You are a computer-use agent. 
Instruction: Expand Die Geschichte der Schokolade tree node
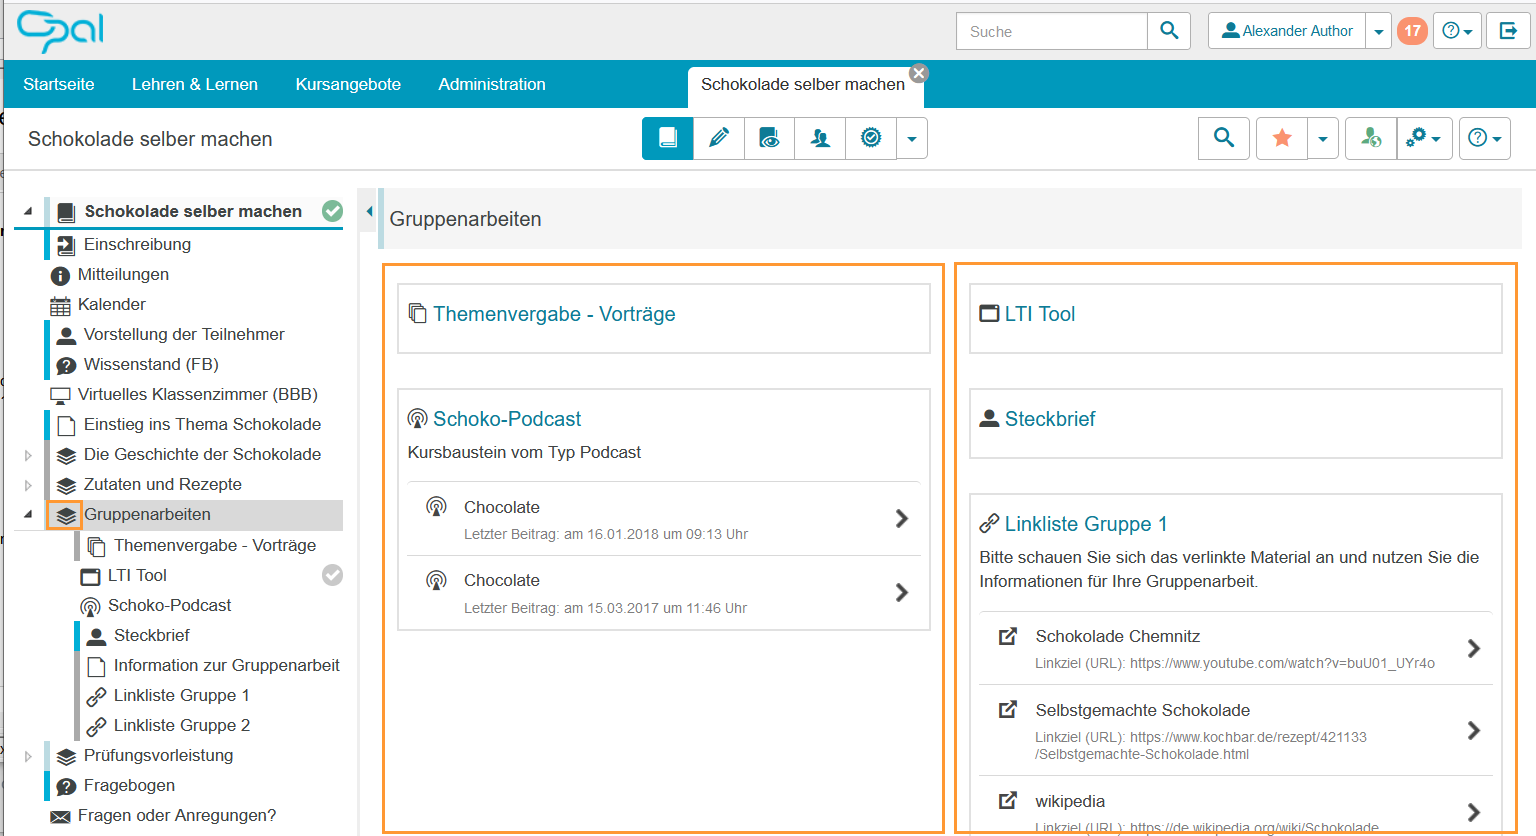click(x=28, y=455)
